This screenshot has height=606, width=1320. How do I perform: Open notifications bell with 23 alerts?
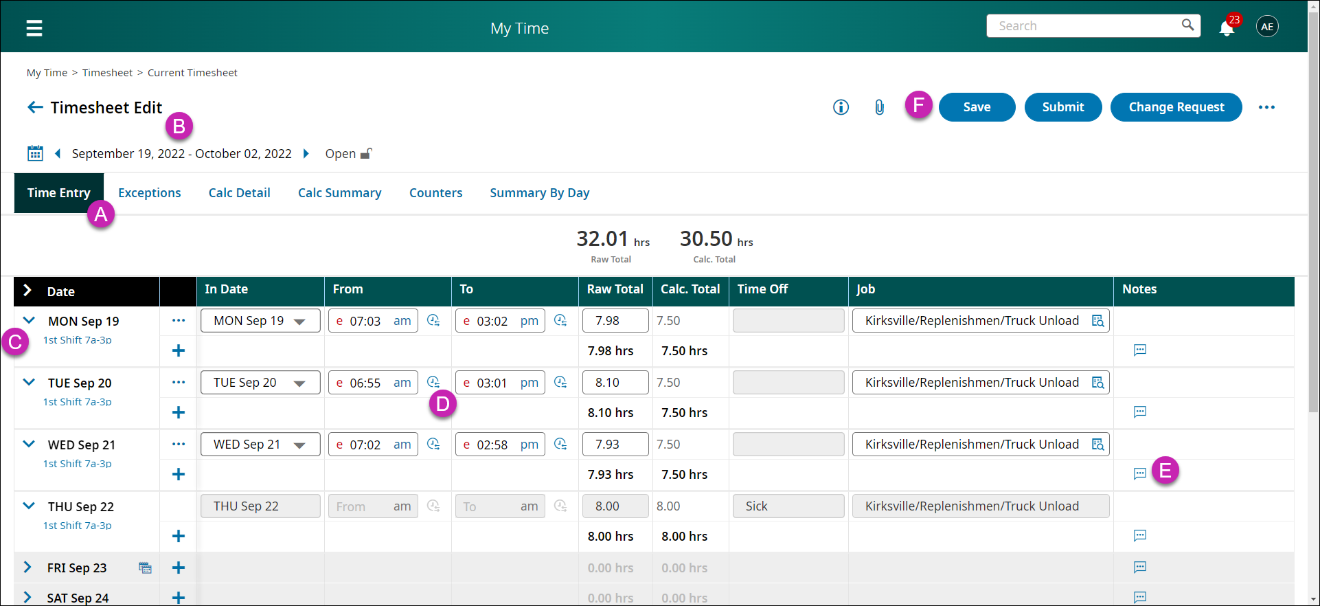(x=1227, y=27)
